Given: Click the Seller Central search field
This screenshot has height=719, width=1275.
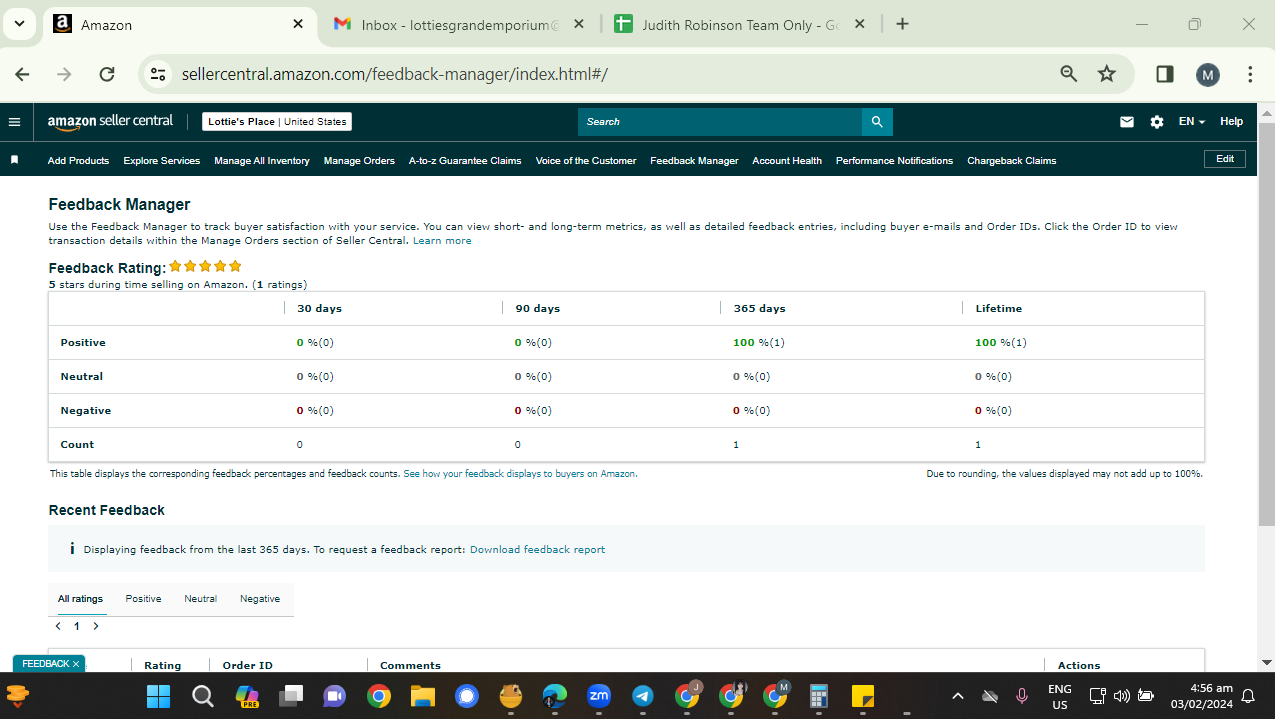Looking at the screenshot, I should (x=720, y=122).
